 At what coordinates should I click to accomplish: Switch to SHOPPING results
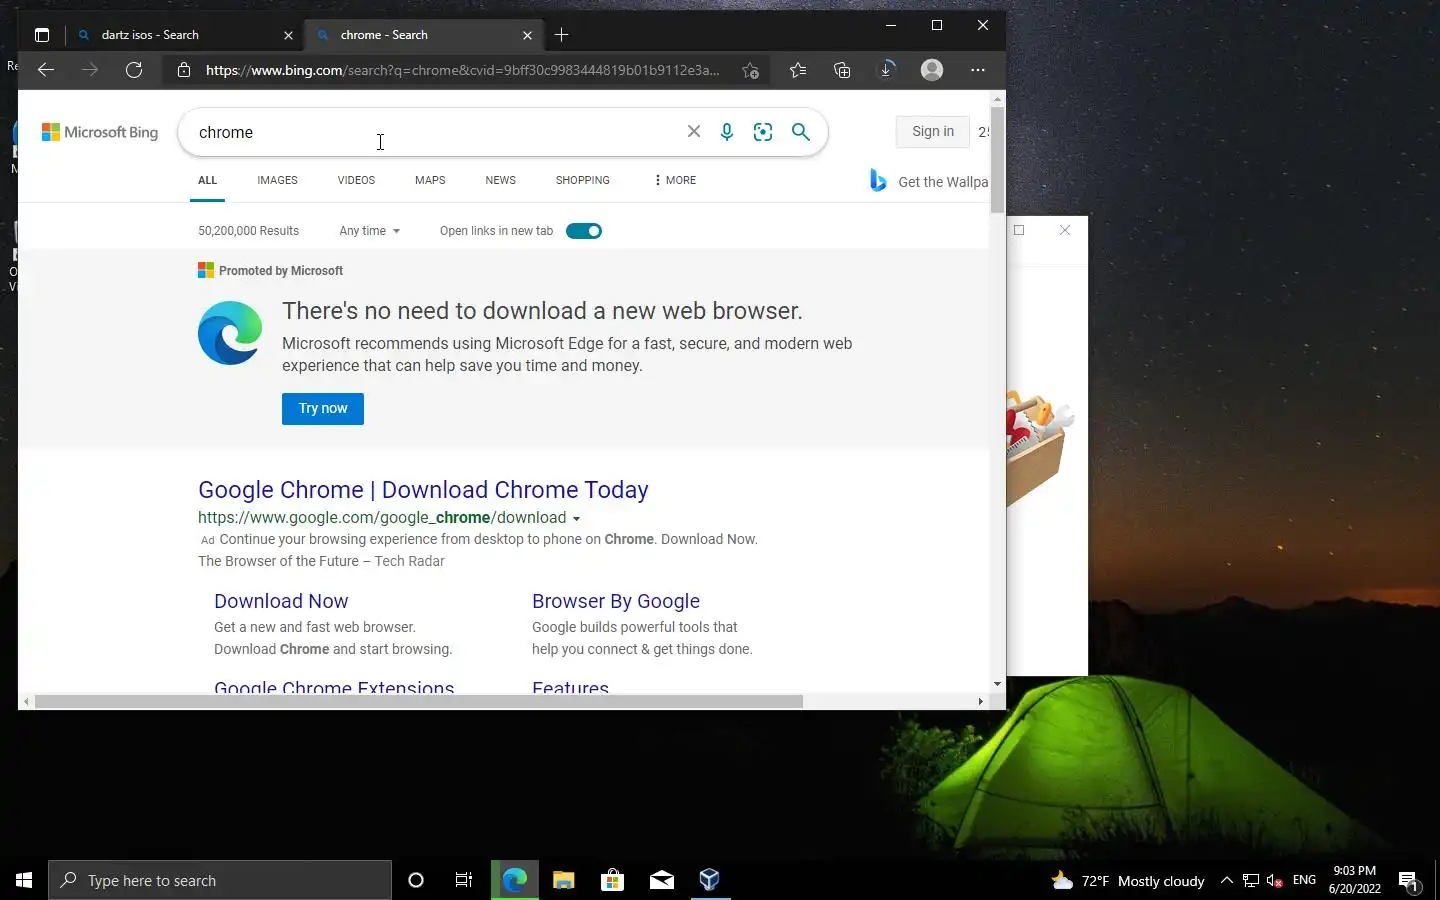pyautogui.click(x=582, y=180)
